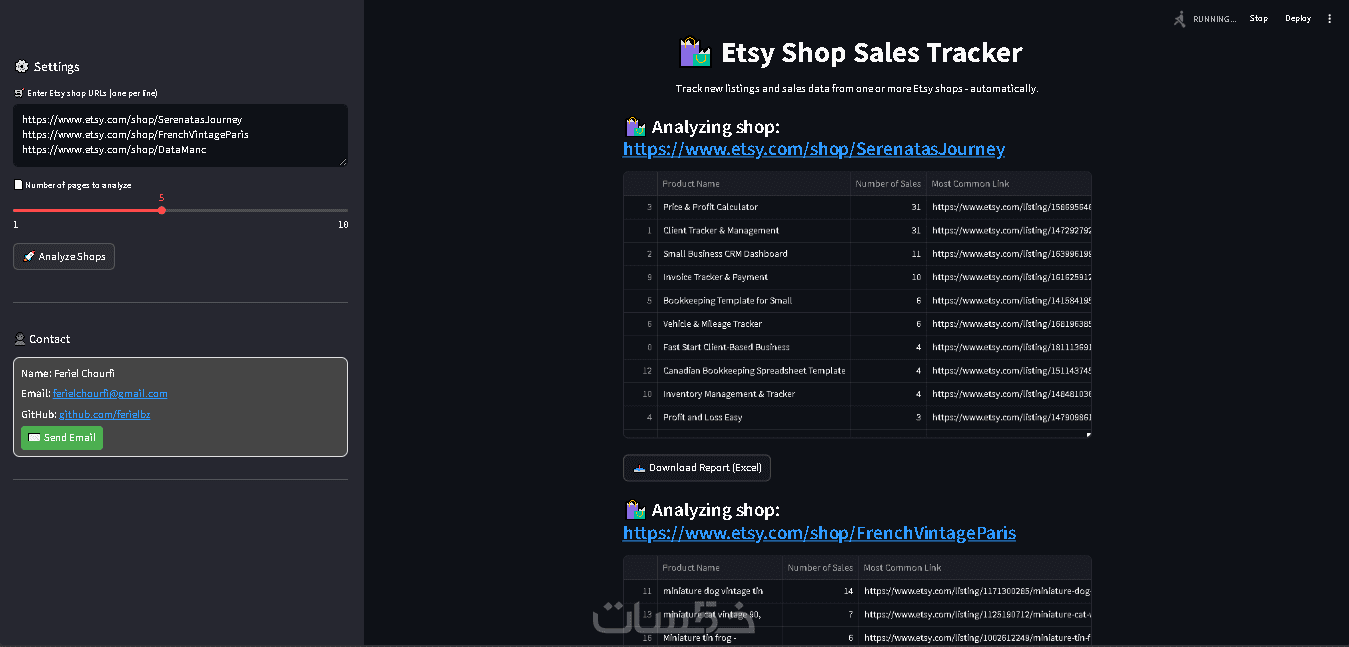Screen dimensions: 1349x647
Task: Stop the running script
Action: (1258, 18)
